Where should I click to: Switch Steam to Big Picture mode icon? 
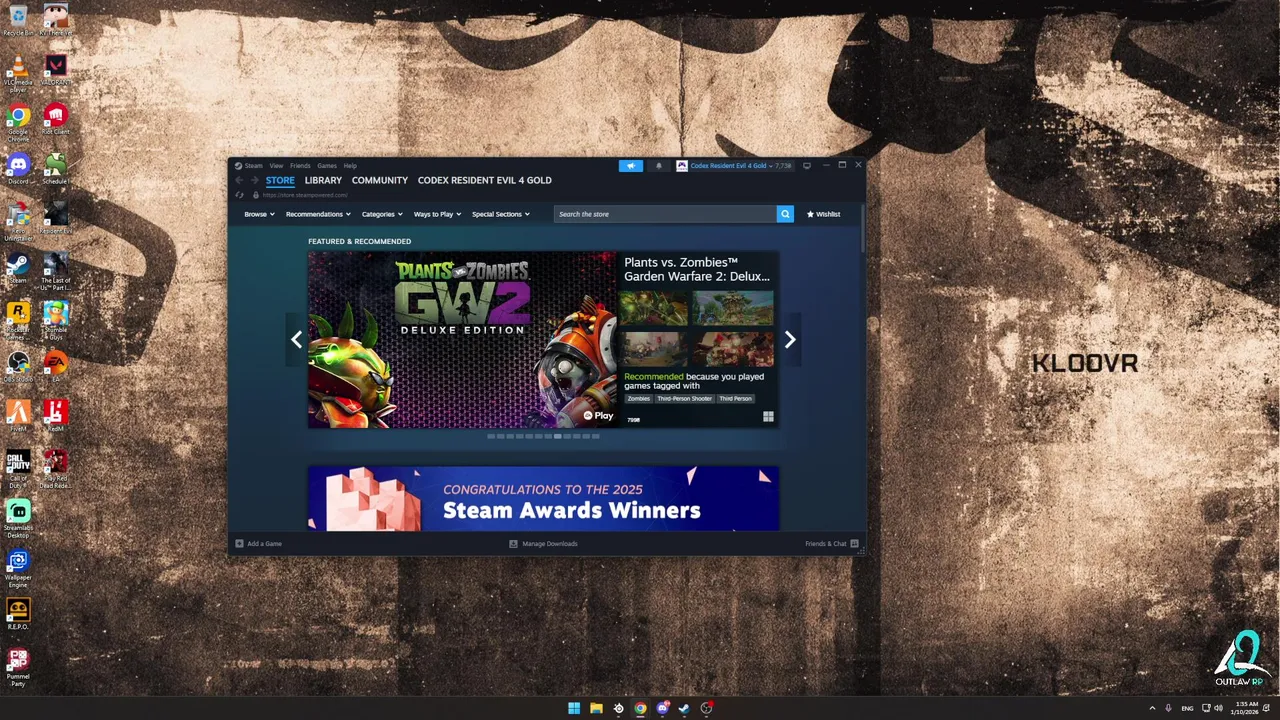click(807, 166)
